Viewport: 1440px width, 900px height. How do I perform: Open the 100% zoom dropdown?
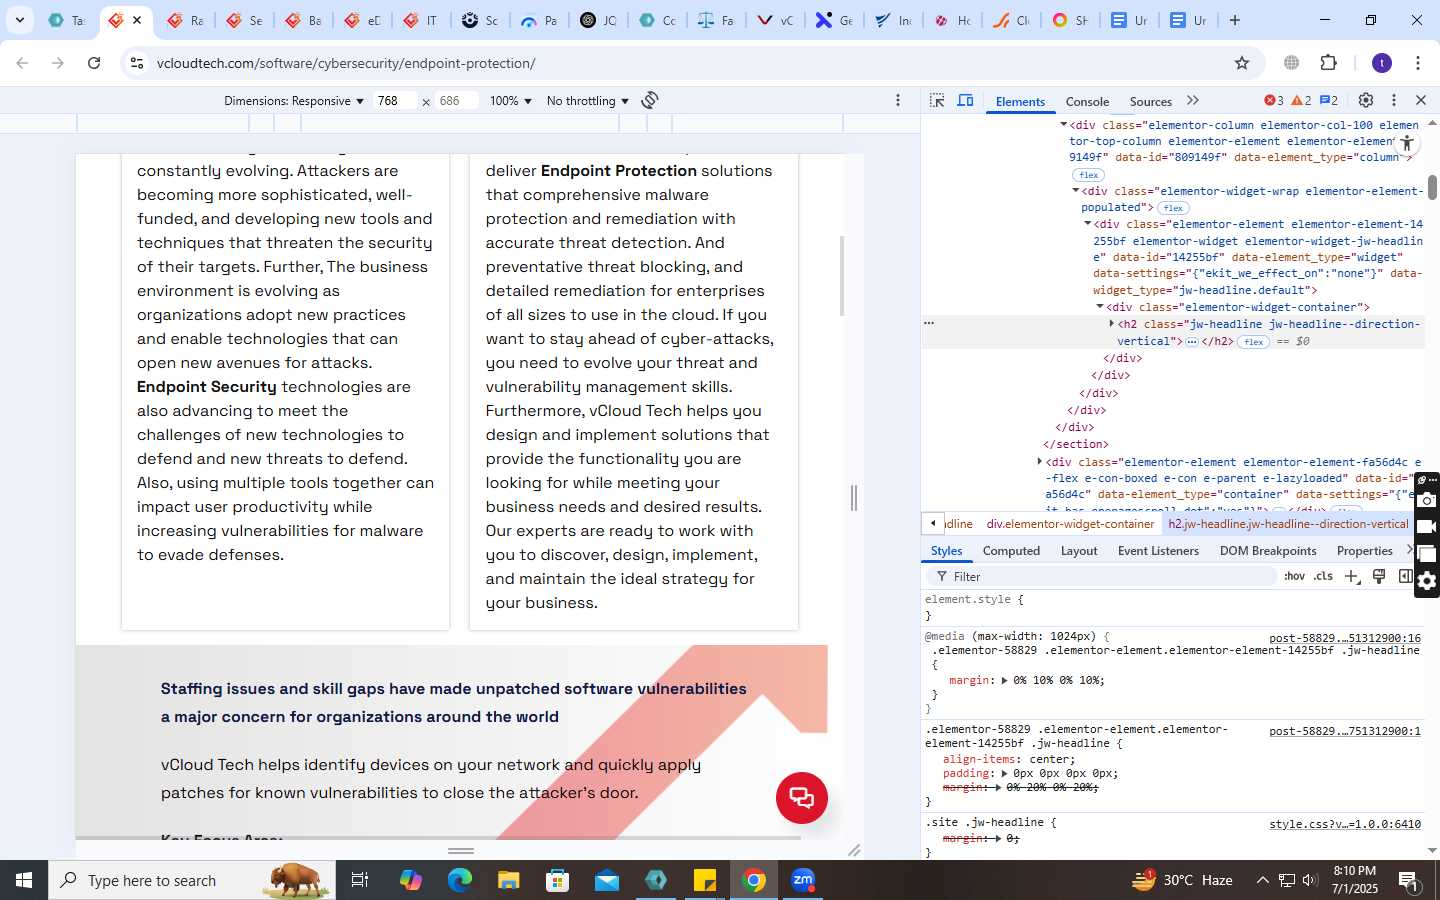click(x=510, y=101)
